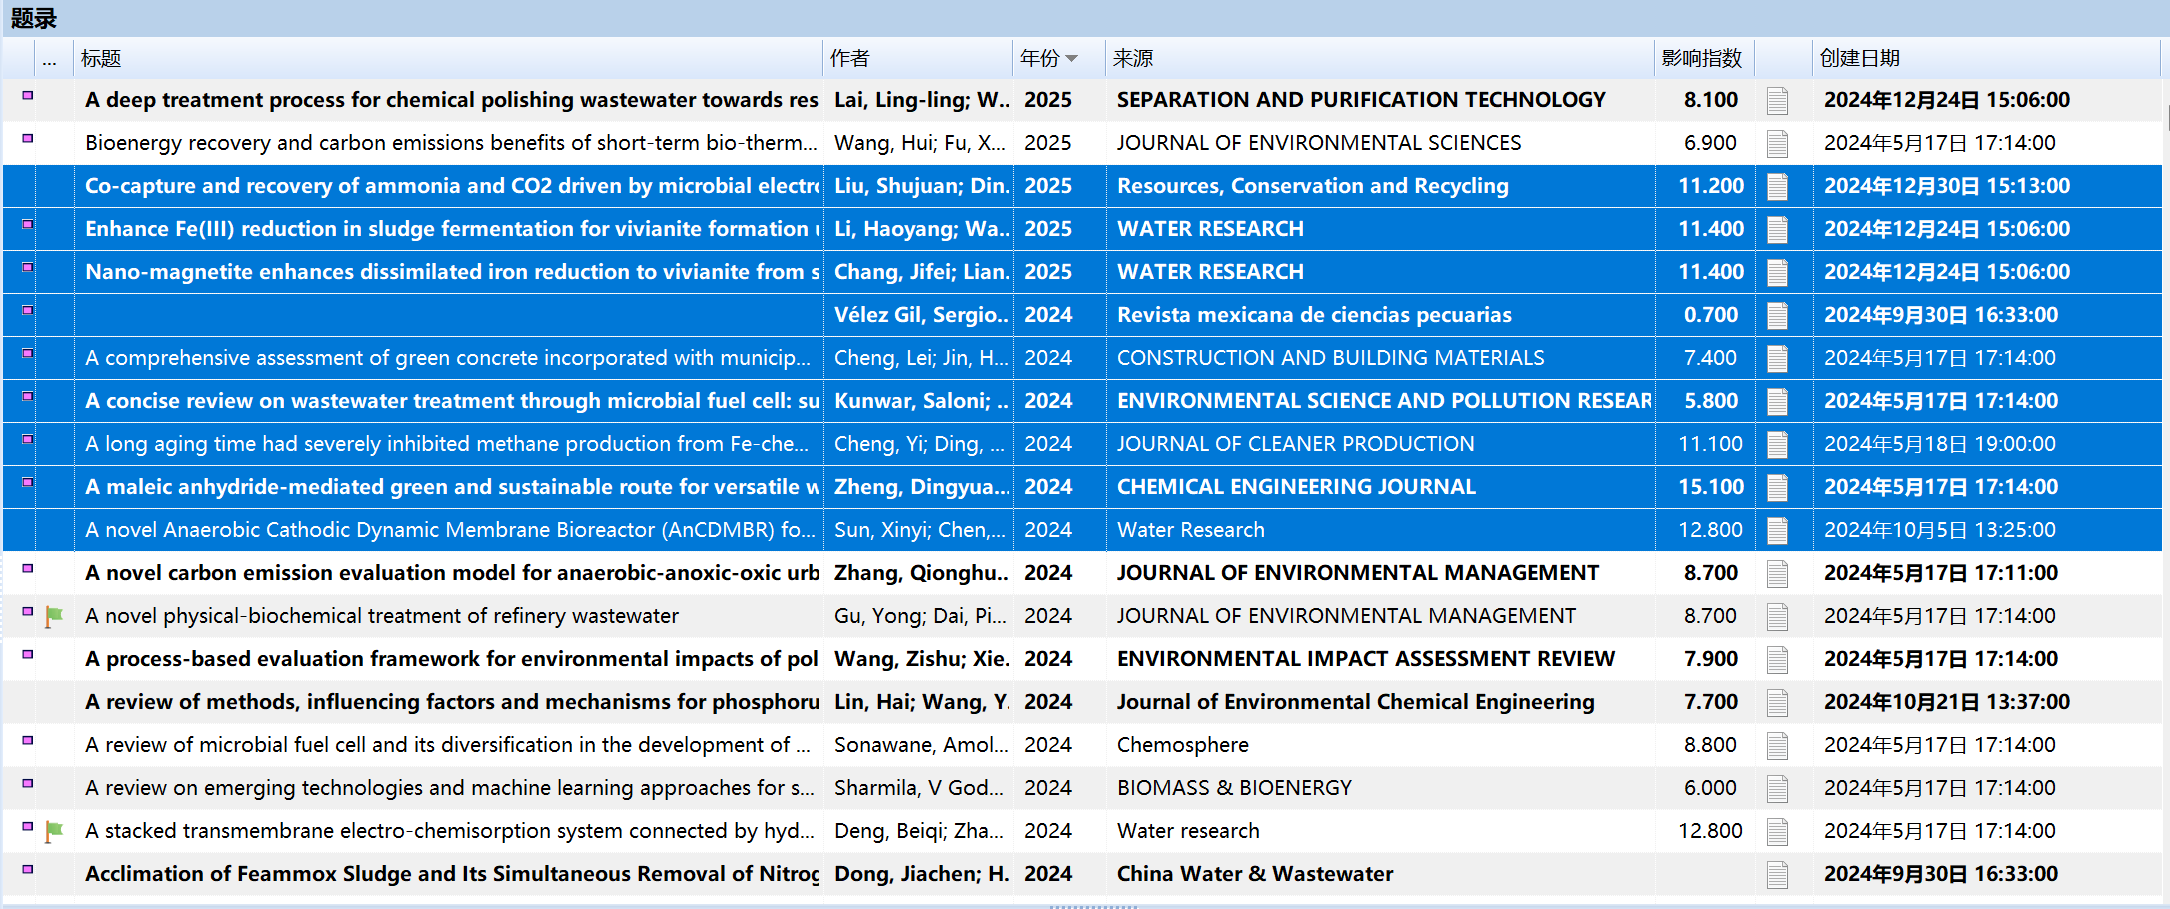This screenshot has height=909, width=2170.
Task: Open attachment icon for JOURNAL OF ENVIRONMENTAL SCIENCES row
Action: [1777, 144]
